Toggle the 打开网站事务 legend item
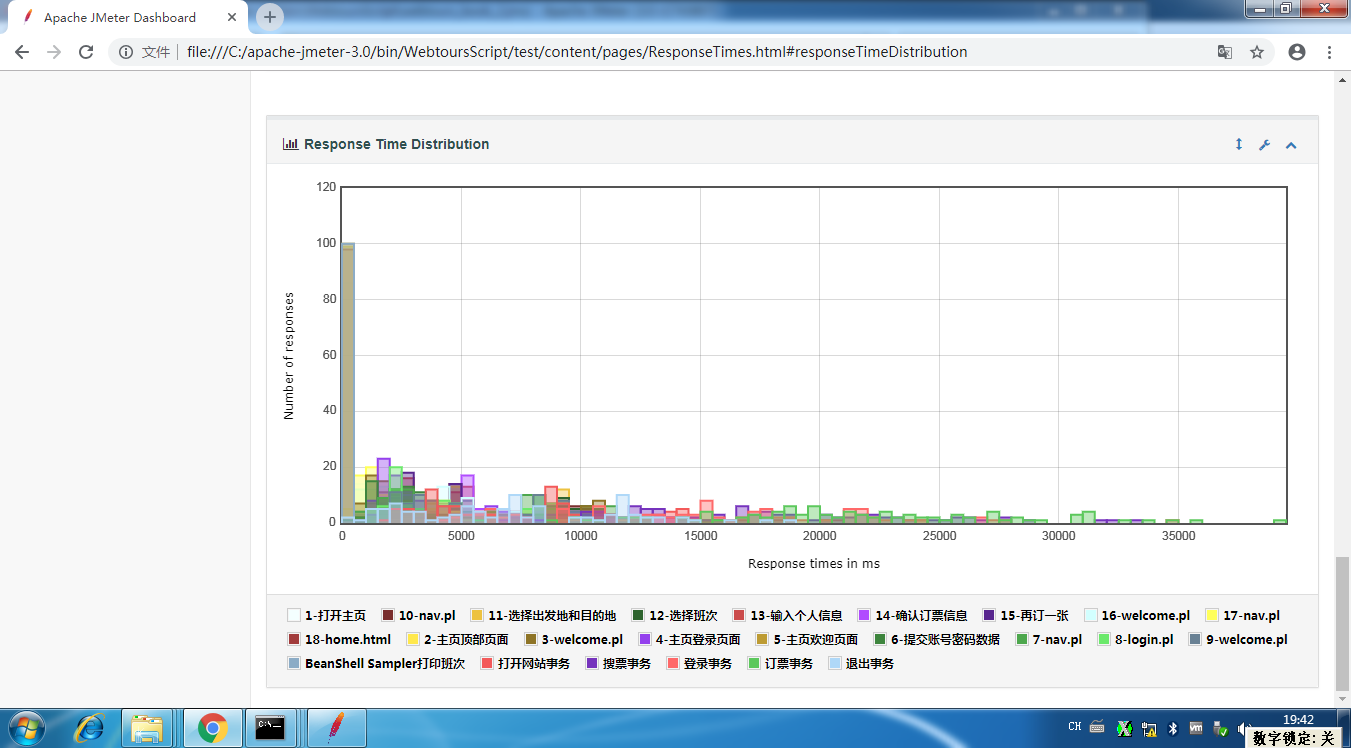The width and height of the screenshot is (1351, 748). click(x=525, y=664)
